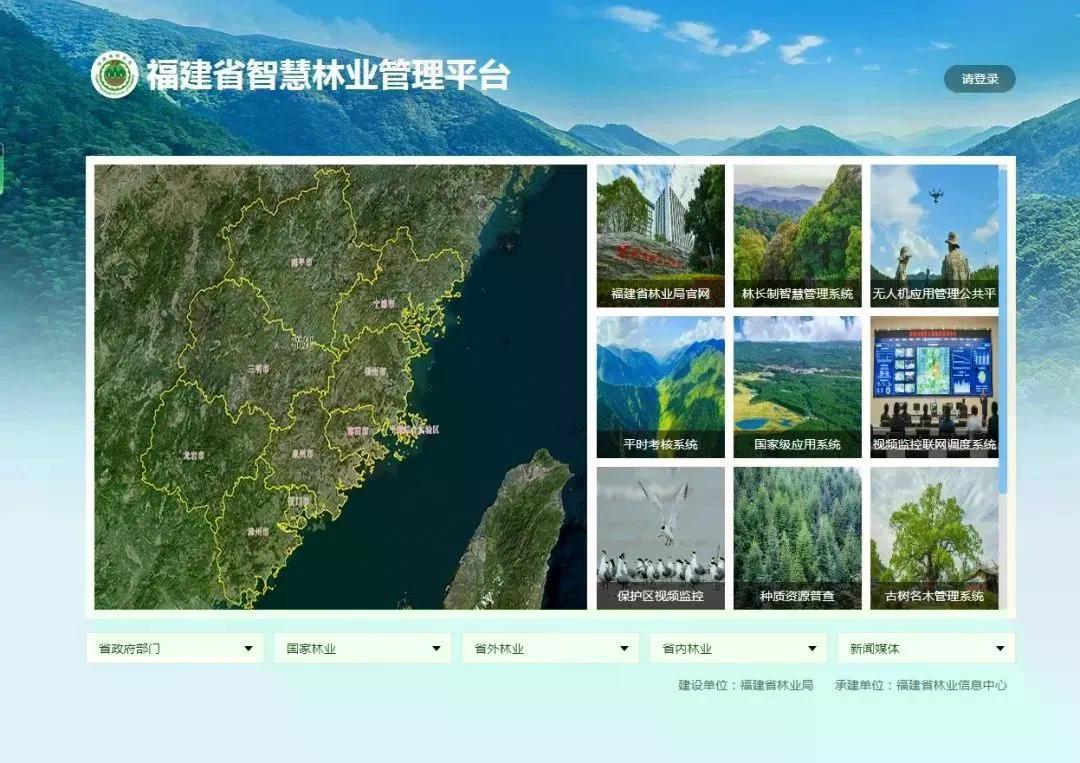
Task: Open the 林长制智慧管理系统 card
Action: [797, 236]
